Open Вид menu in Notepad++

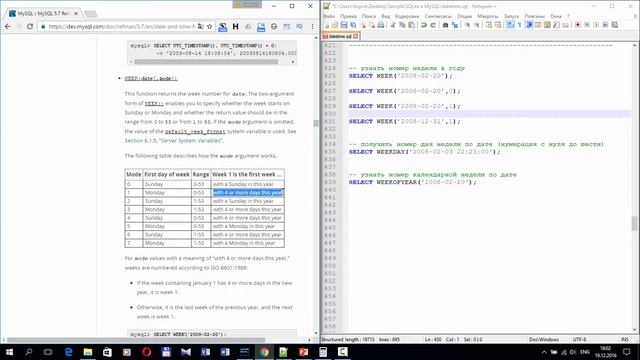[386, 16]
